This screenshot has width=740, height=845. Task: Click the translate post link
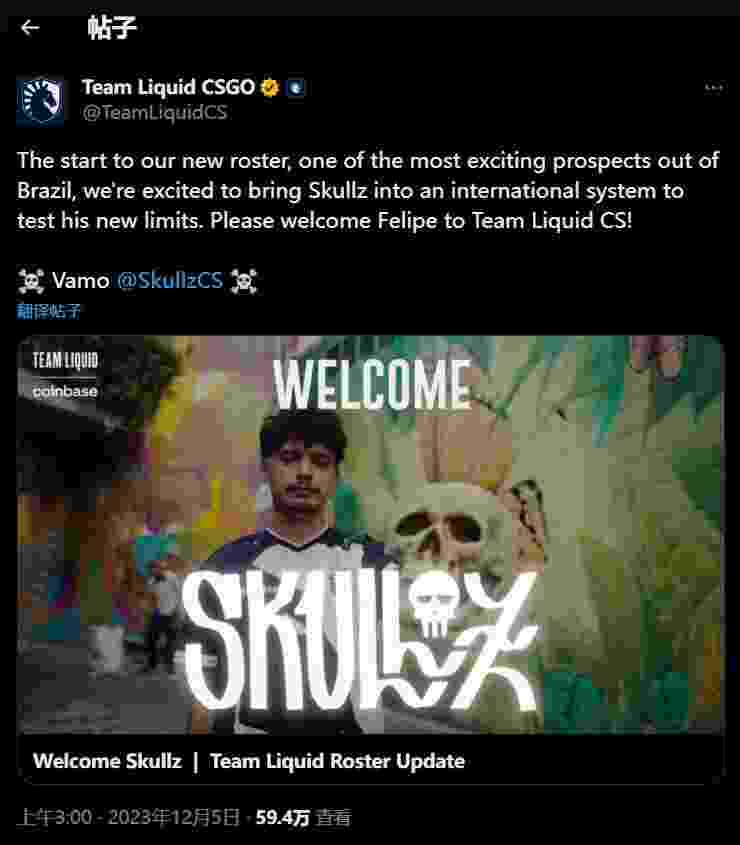pos(49,311)
